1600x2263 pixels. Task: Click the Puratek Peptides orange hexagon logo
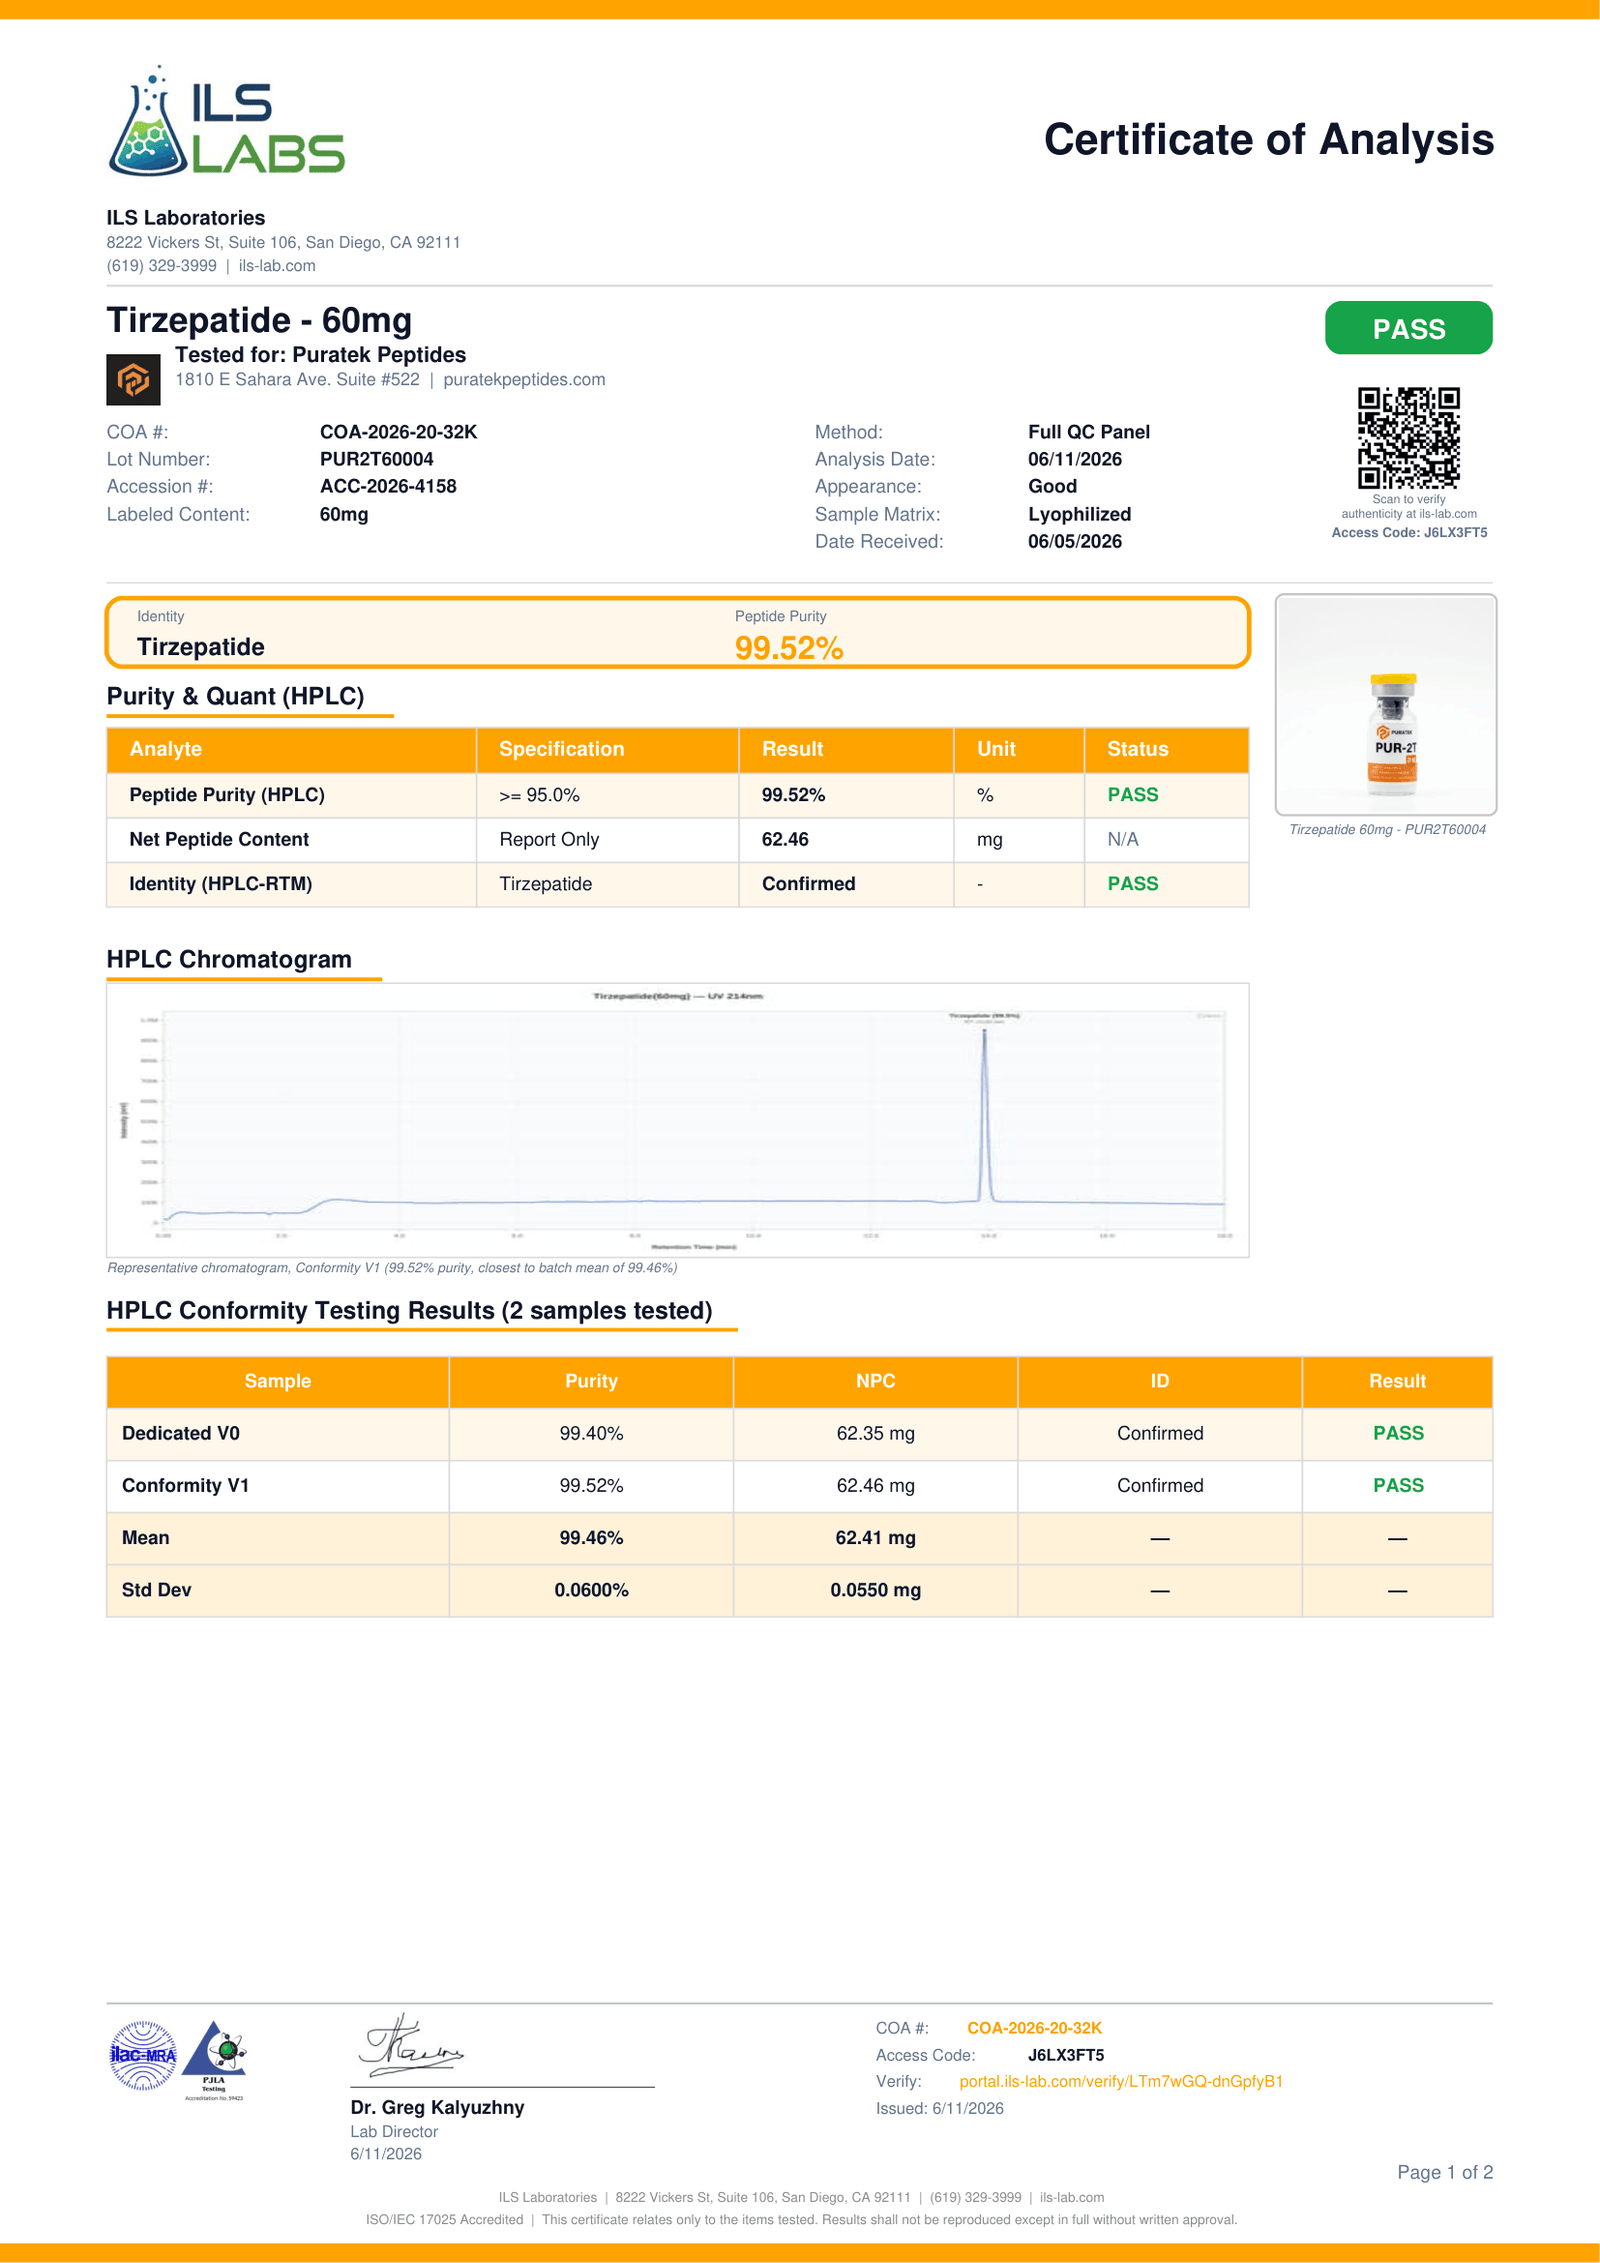133,379
